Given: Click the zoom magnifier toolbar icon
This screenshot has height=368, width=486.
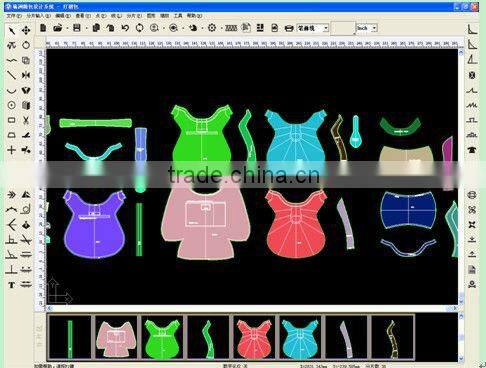Looking at the screenshot, I should click(x=154, y=28).
